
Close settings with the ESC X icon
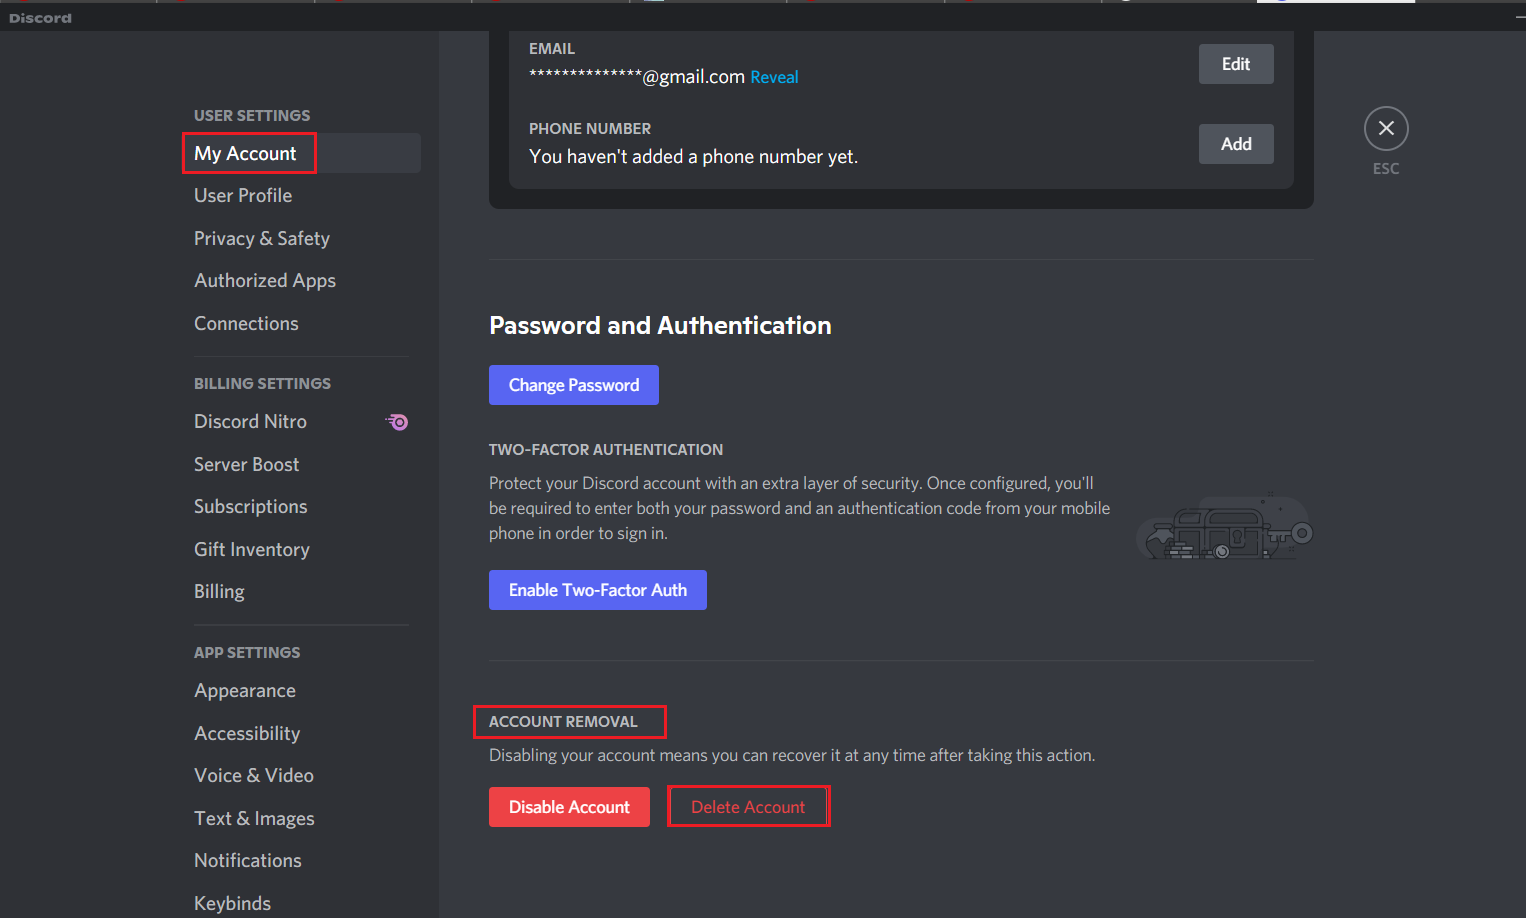coord(1386,129)
